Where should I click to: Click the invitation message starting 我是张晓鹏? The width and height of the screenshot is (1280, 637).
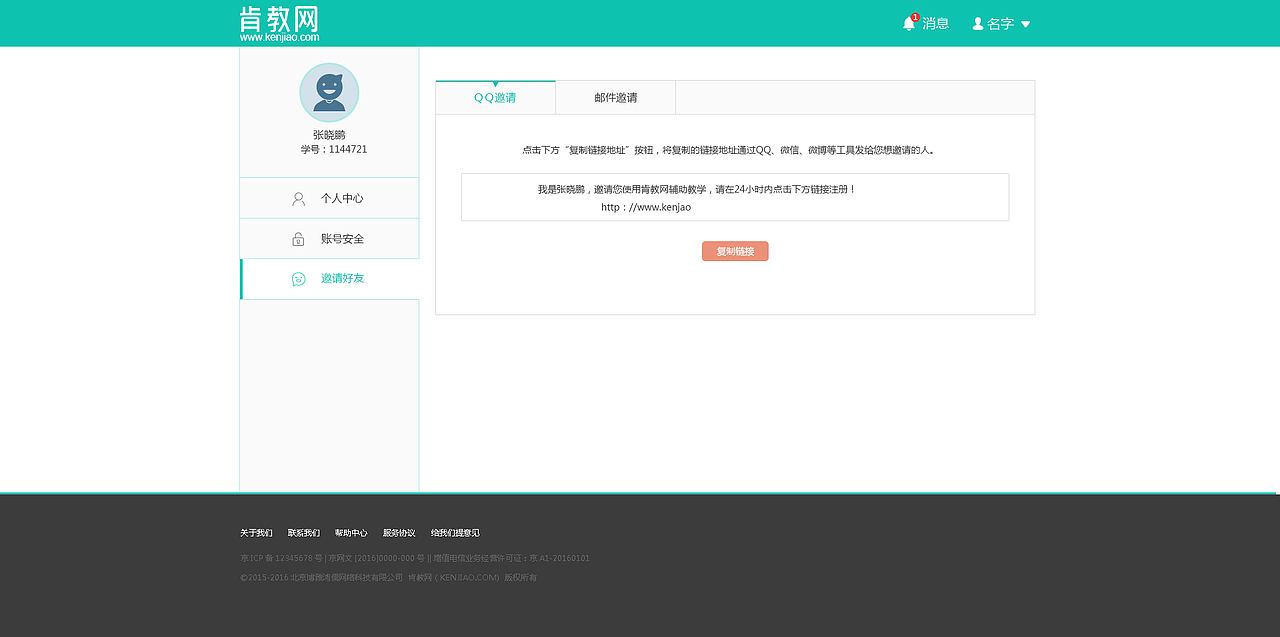tap(697, 189)
